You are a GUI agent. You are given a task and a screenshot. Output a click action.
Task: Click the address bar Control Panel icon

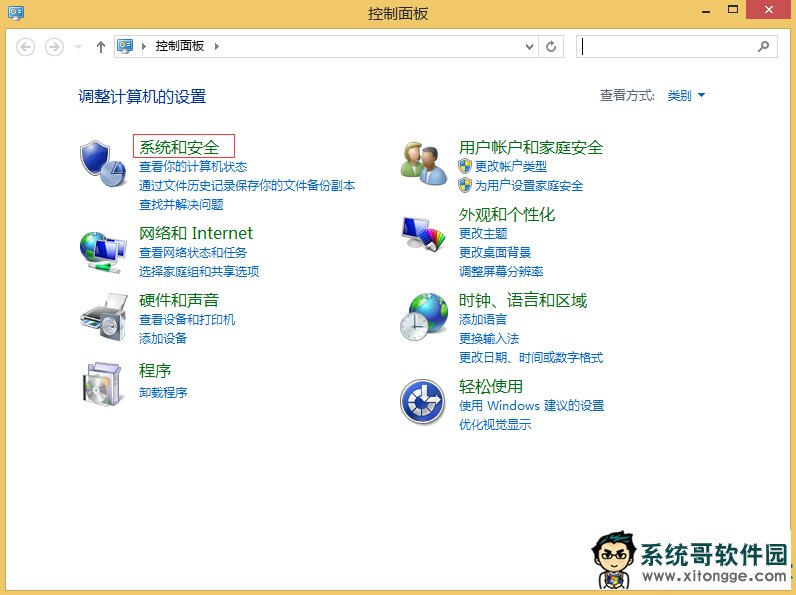125,46
